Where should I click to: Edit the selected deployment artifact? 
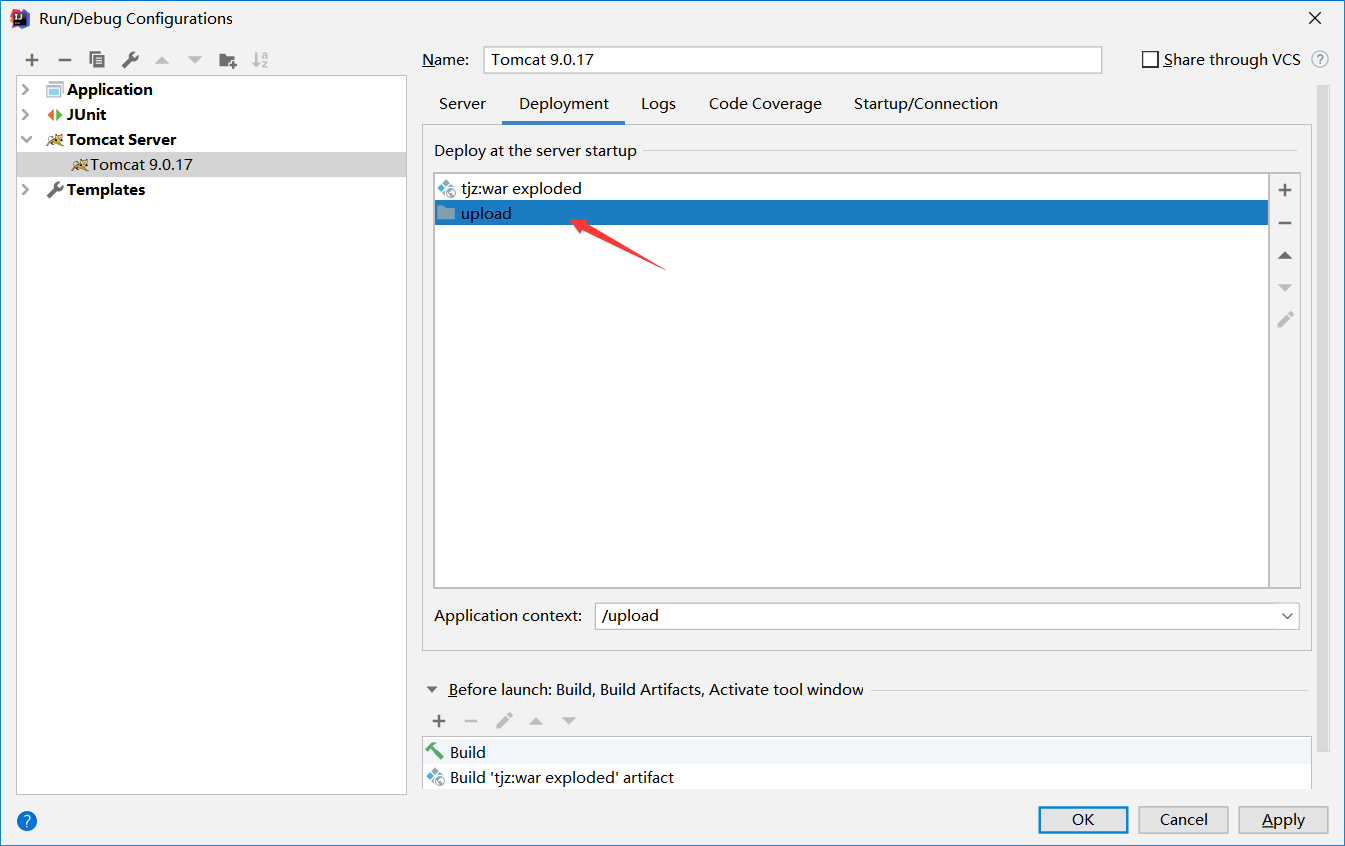pyautogui.click(x=1285, y=320)
